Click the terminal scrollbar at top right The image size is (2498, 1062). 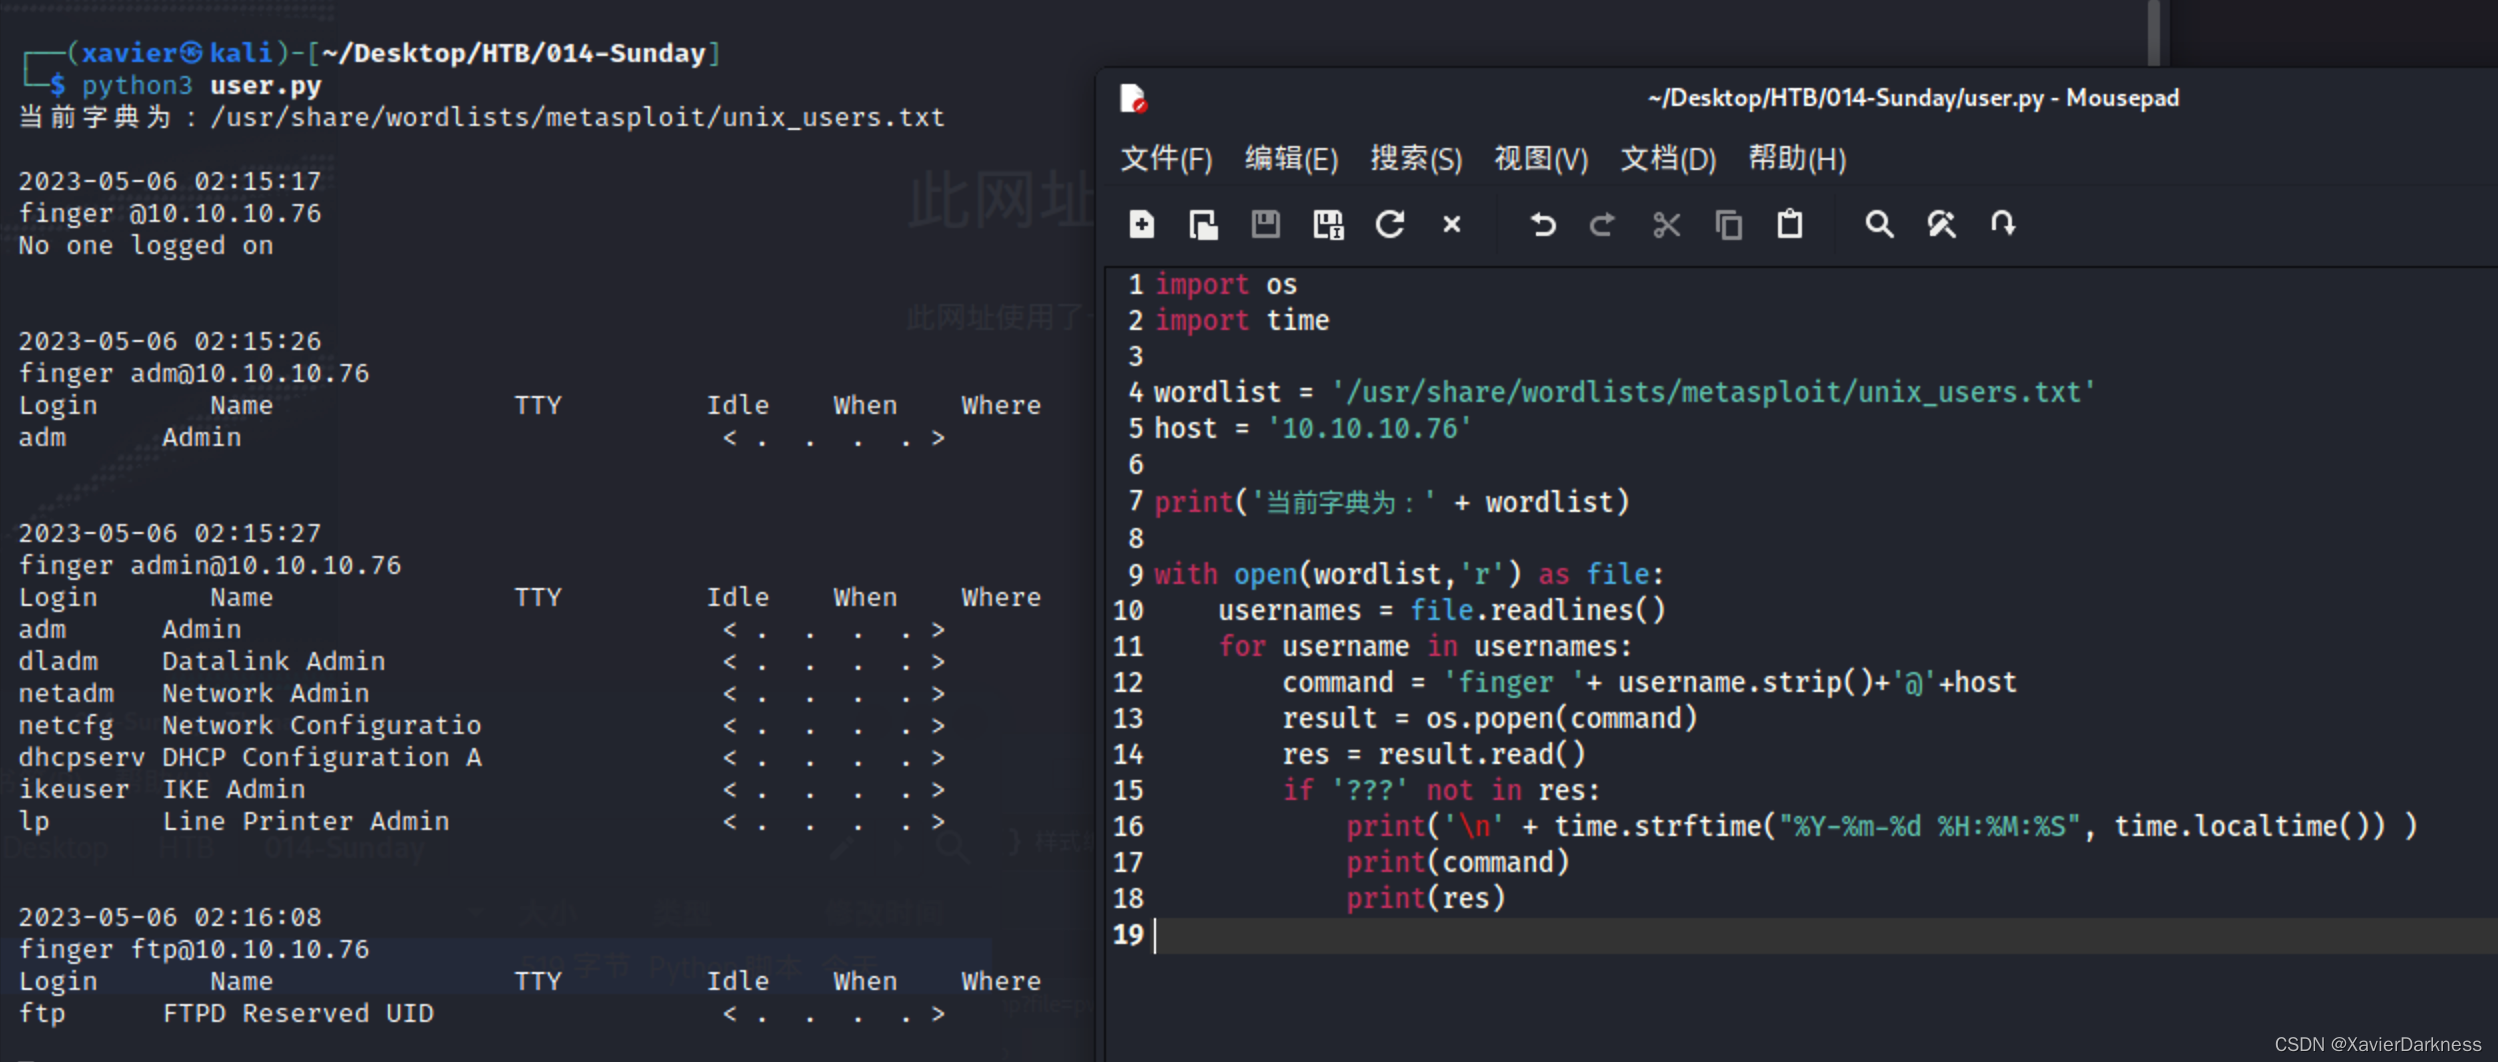[x=2153, y=32]
